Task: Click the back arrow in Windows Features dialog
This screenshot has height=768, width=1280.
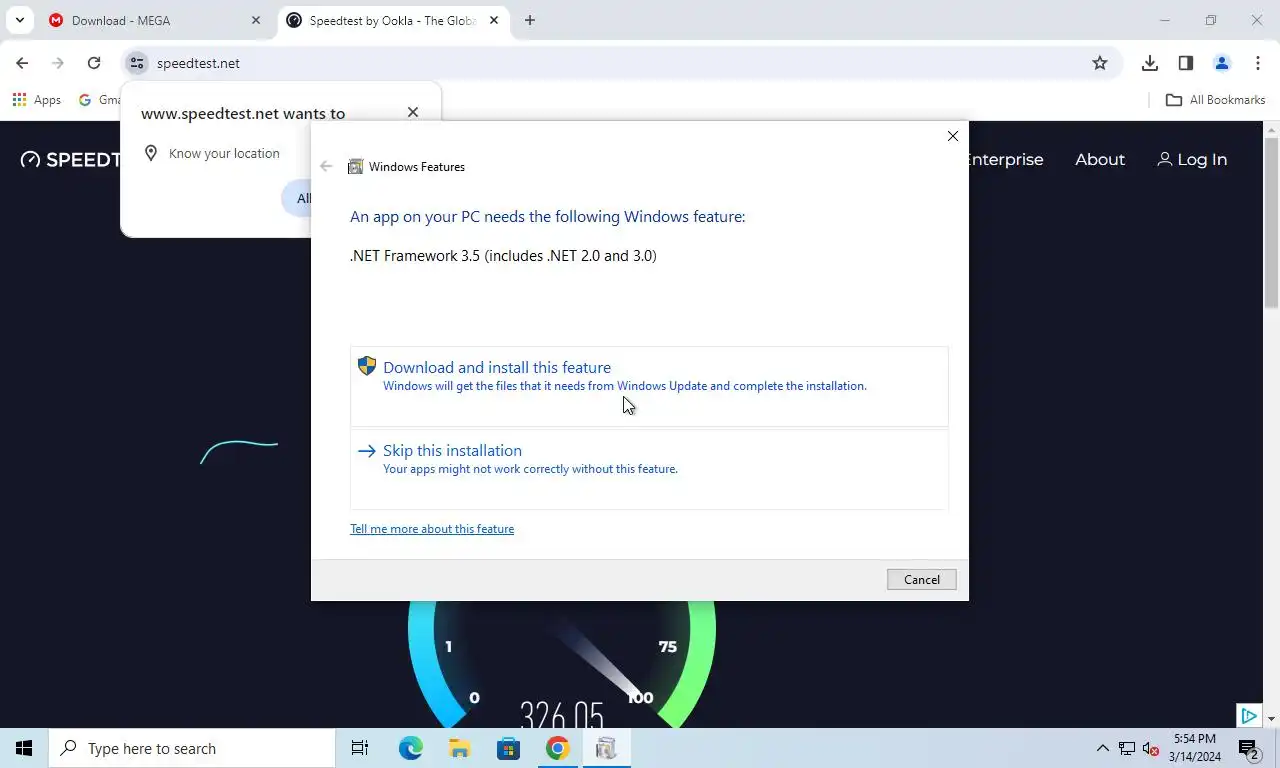Action: pyautogui.click(x=326, y=167)
